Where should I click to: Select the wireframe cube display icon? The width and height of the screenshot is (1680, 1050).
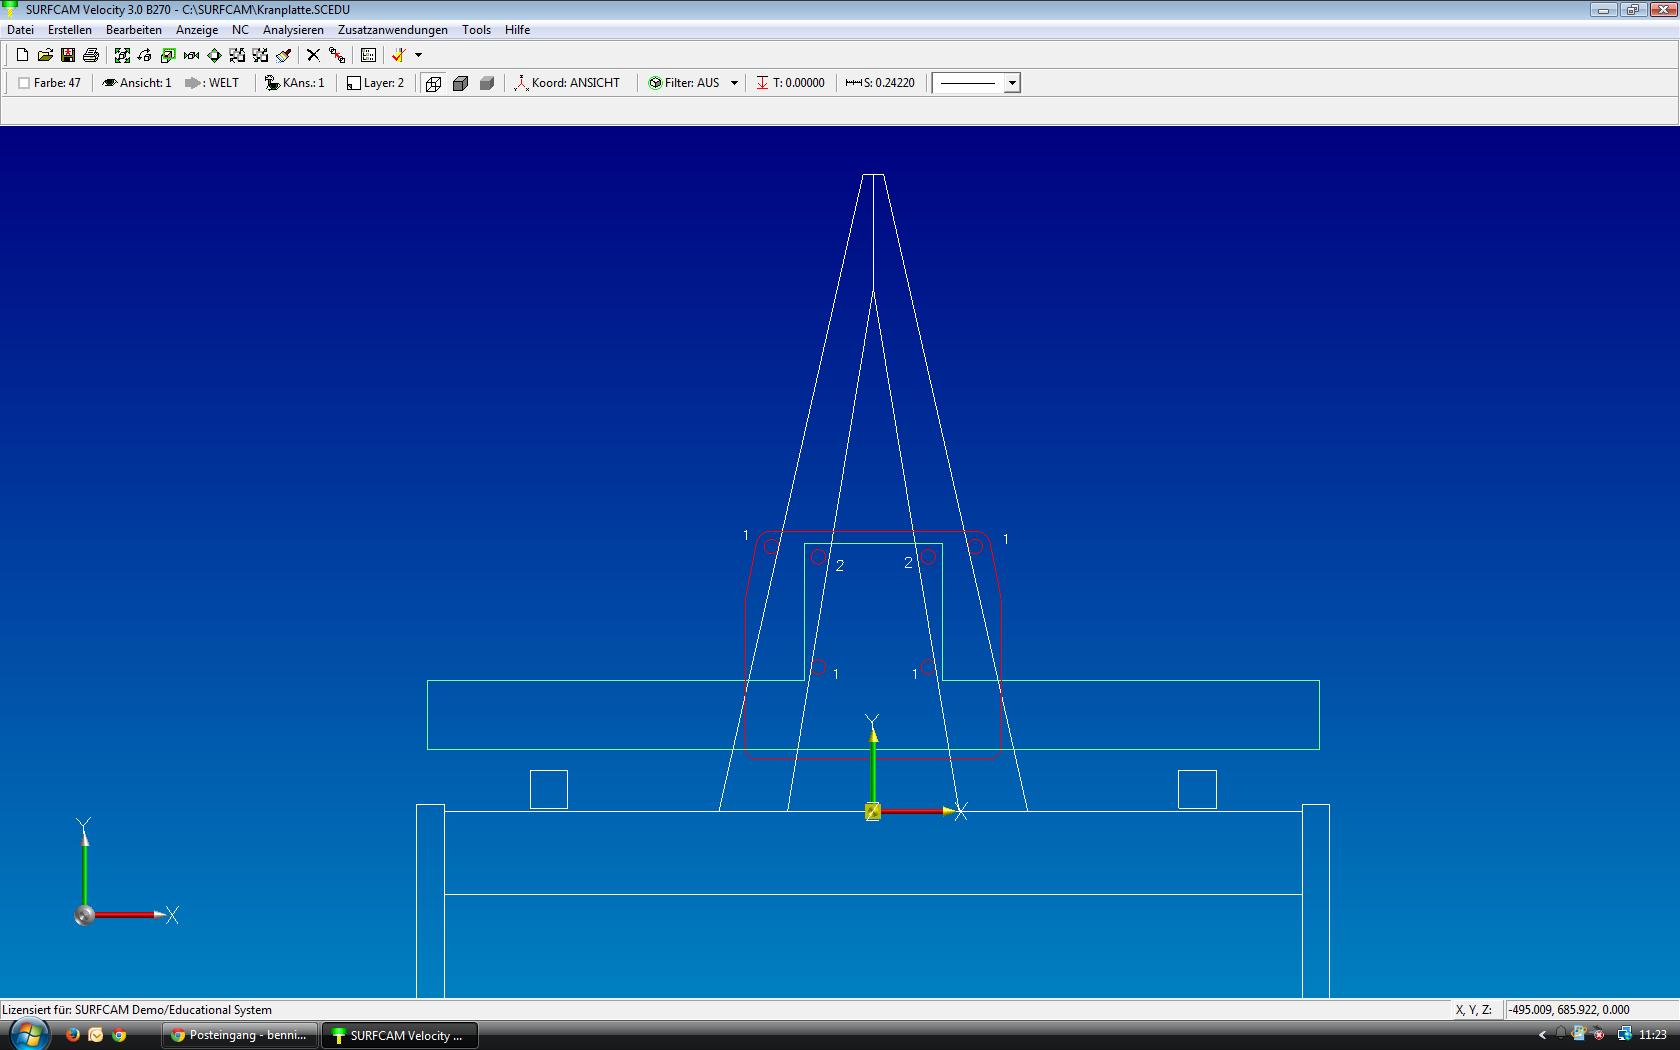433,83
